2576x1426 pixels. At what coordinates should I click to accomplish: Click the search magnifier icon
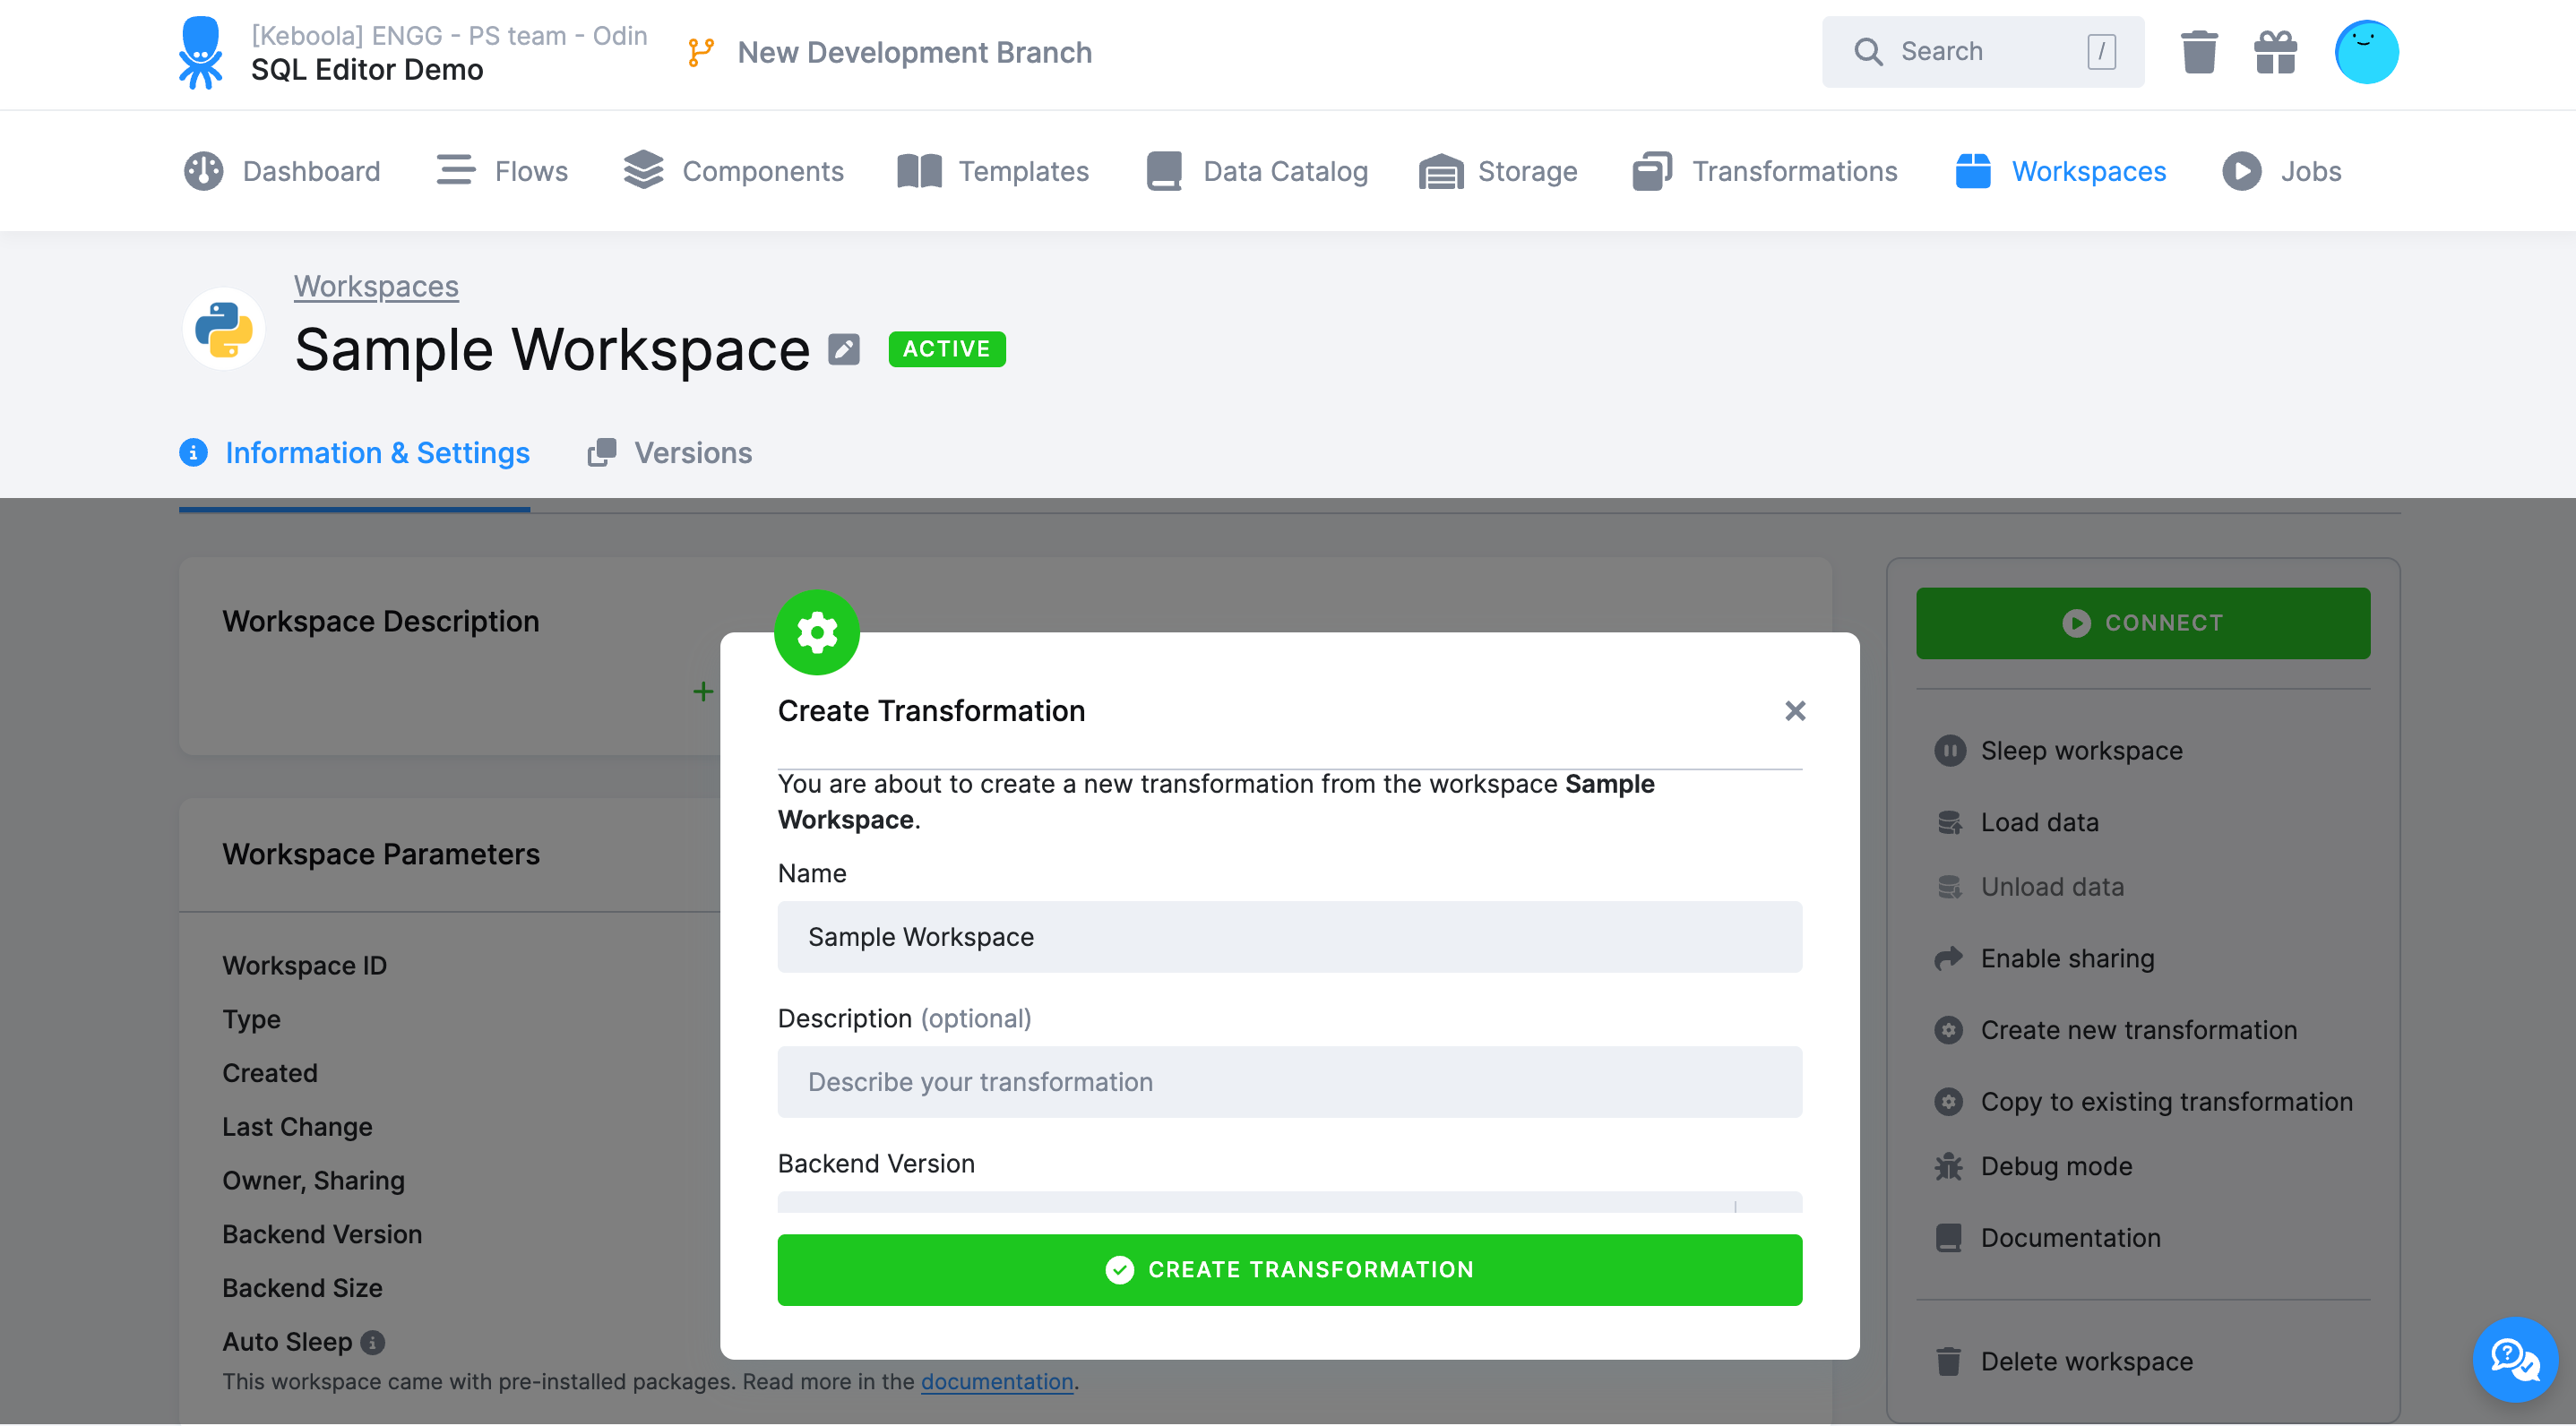[x=1868, y=51]
